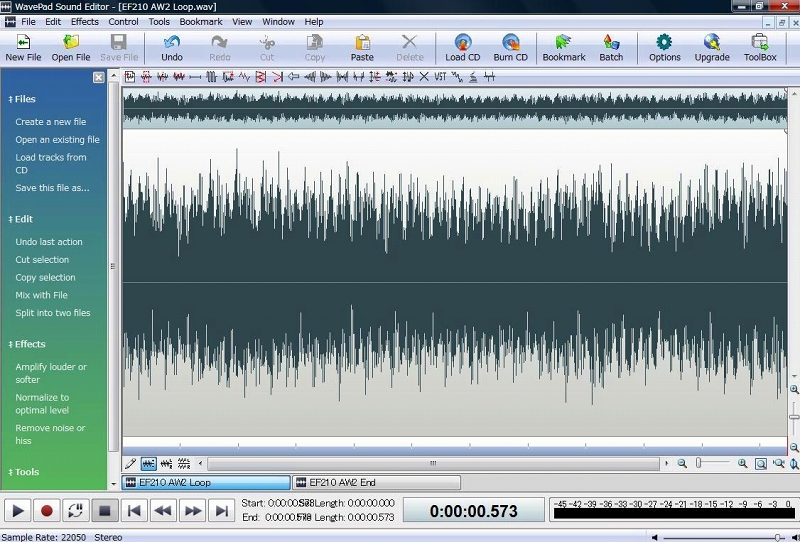
Task: Toggle the selected waveform view button
Action: click(148, 463)
